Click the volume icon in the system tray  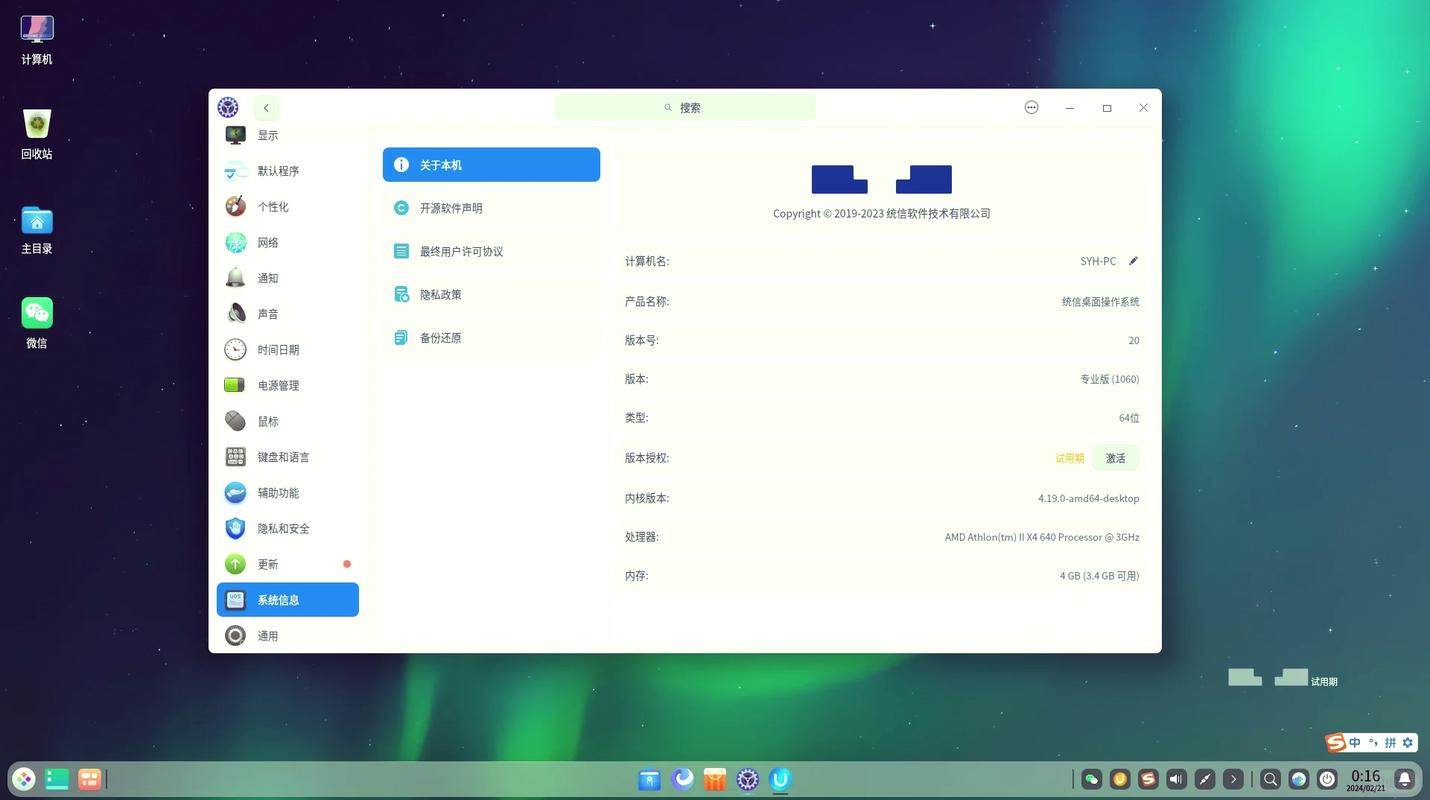click(x=1176, y=779)
